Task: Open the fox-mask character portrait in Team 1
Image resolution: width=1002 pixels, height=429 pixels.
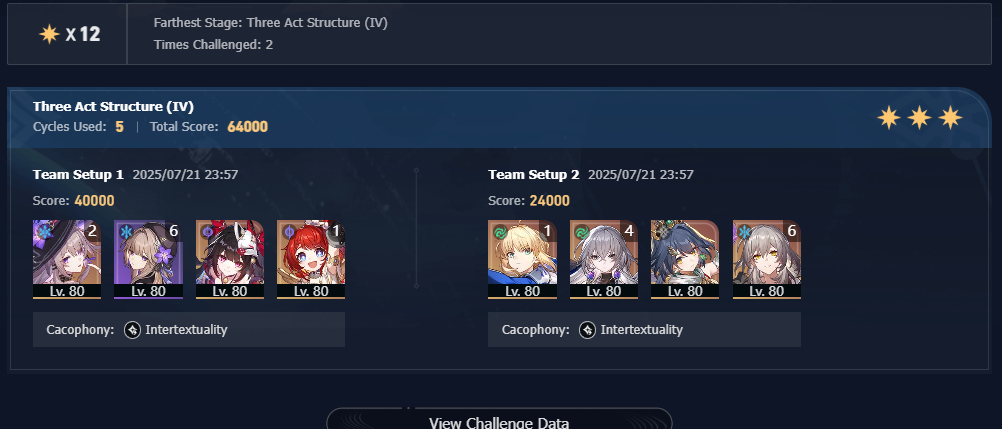Action: coord(229,259)
